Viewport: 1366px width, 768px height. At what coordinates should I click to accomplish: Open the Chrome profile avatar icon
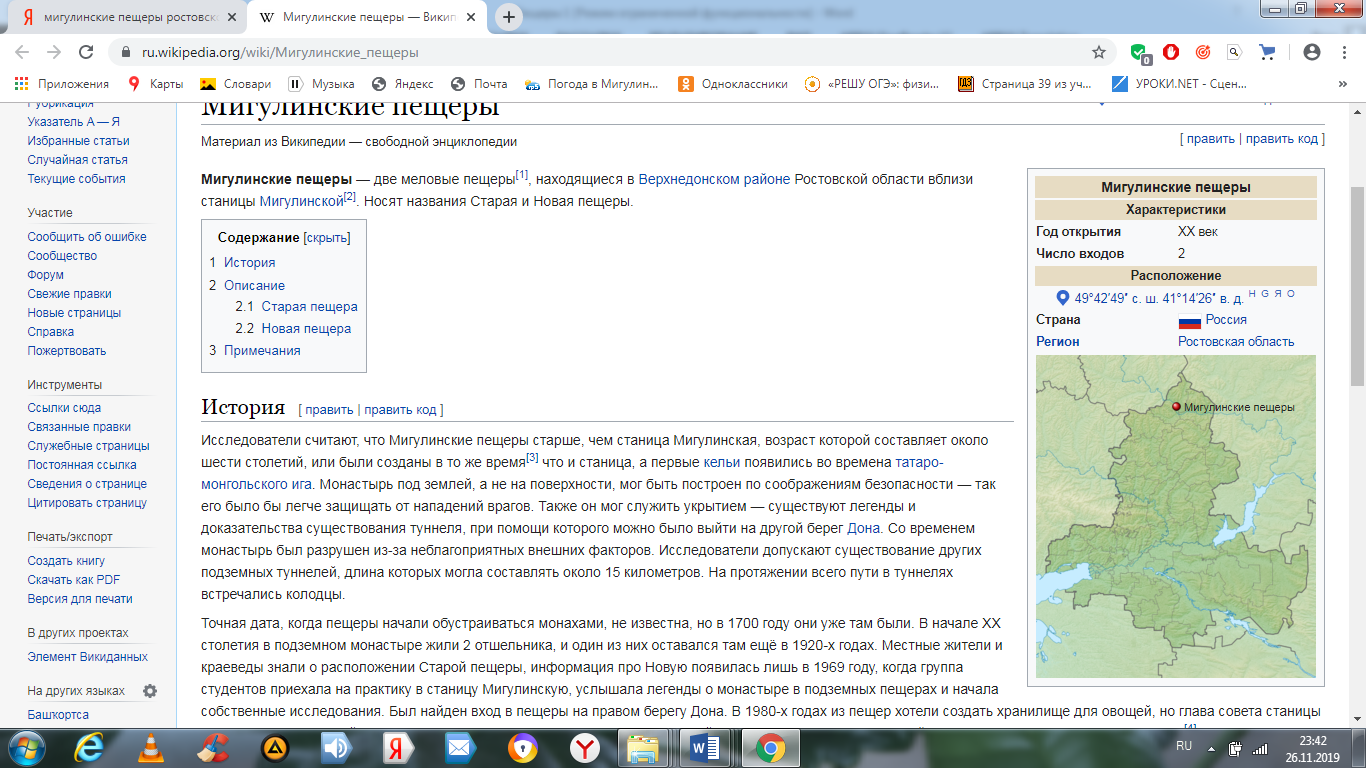click(1312, 52)
